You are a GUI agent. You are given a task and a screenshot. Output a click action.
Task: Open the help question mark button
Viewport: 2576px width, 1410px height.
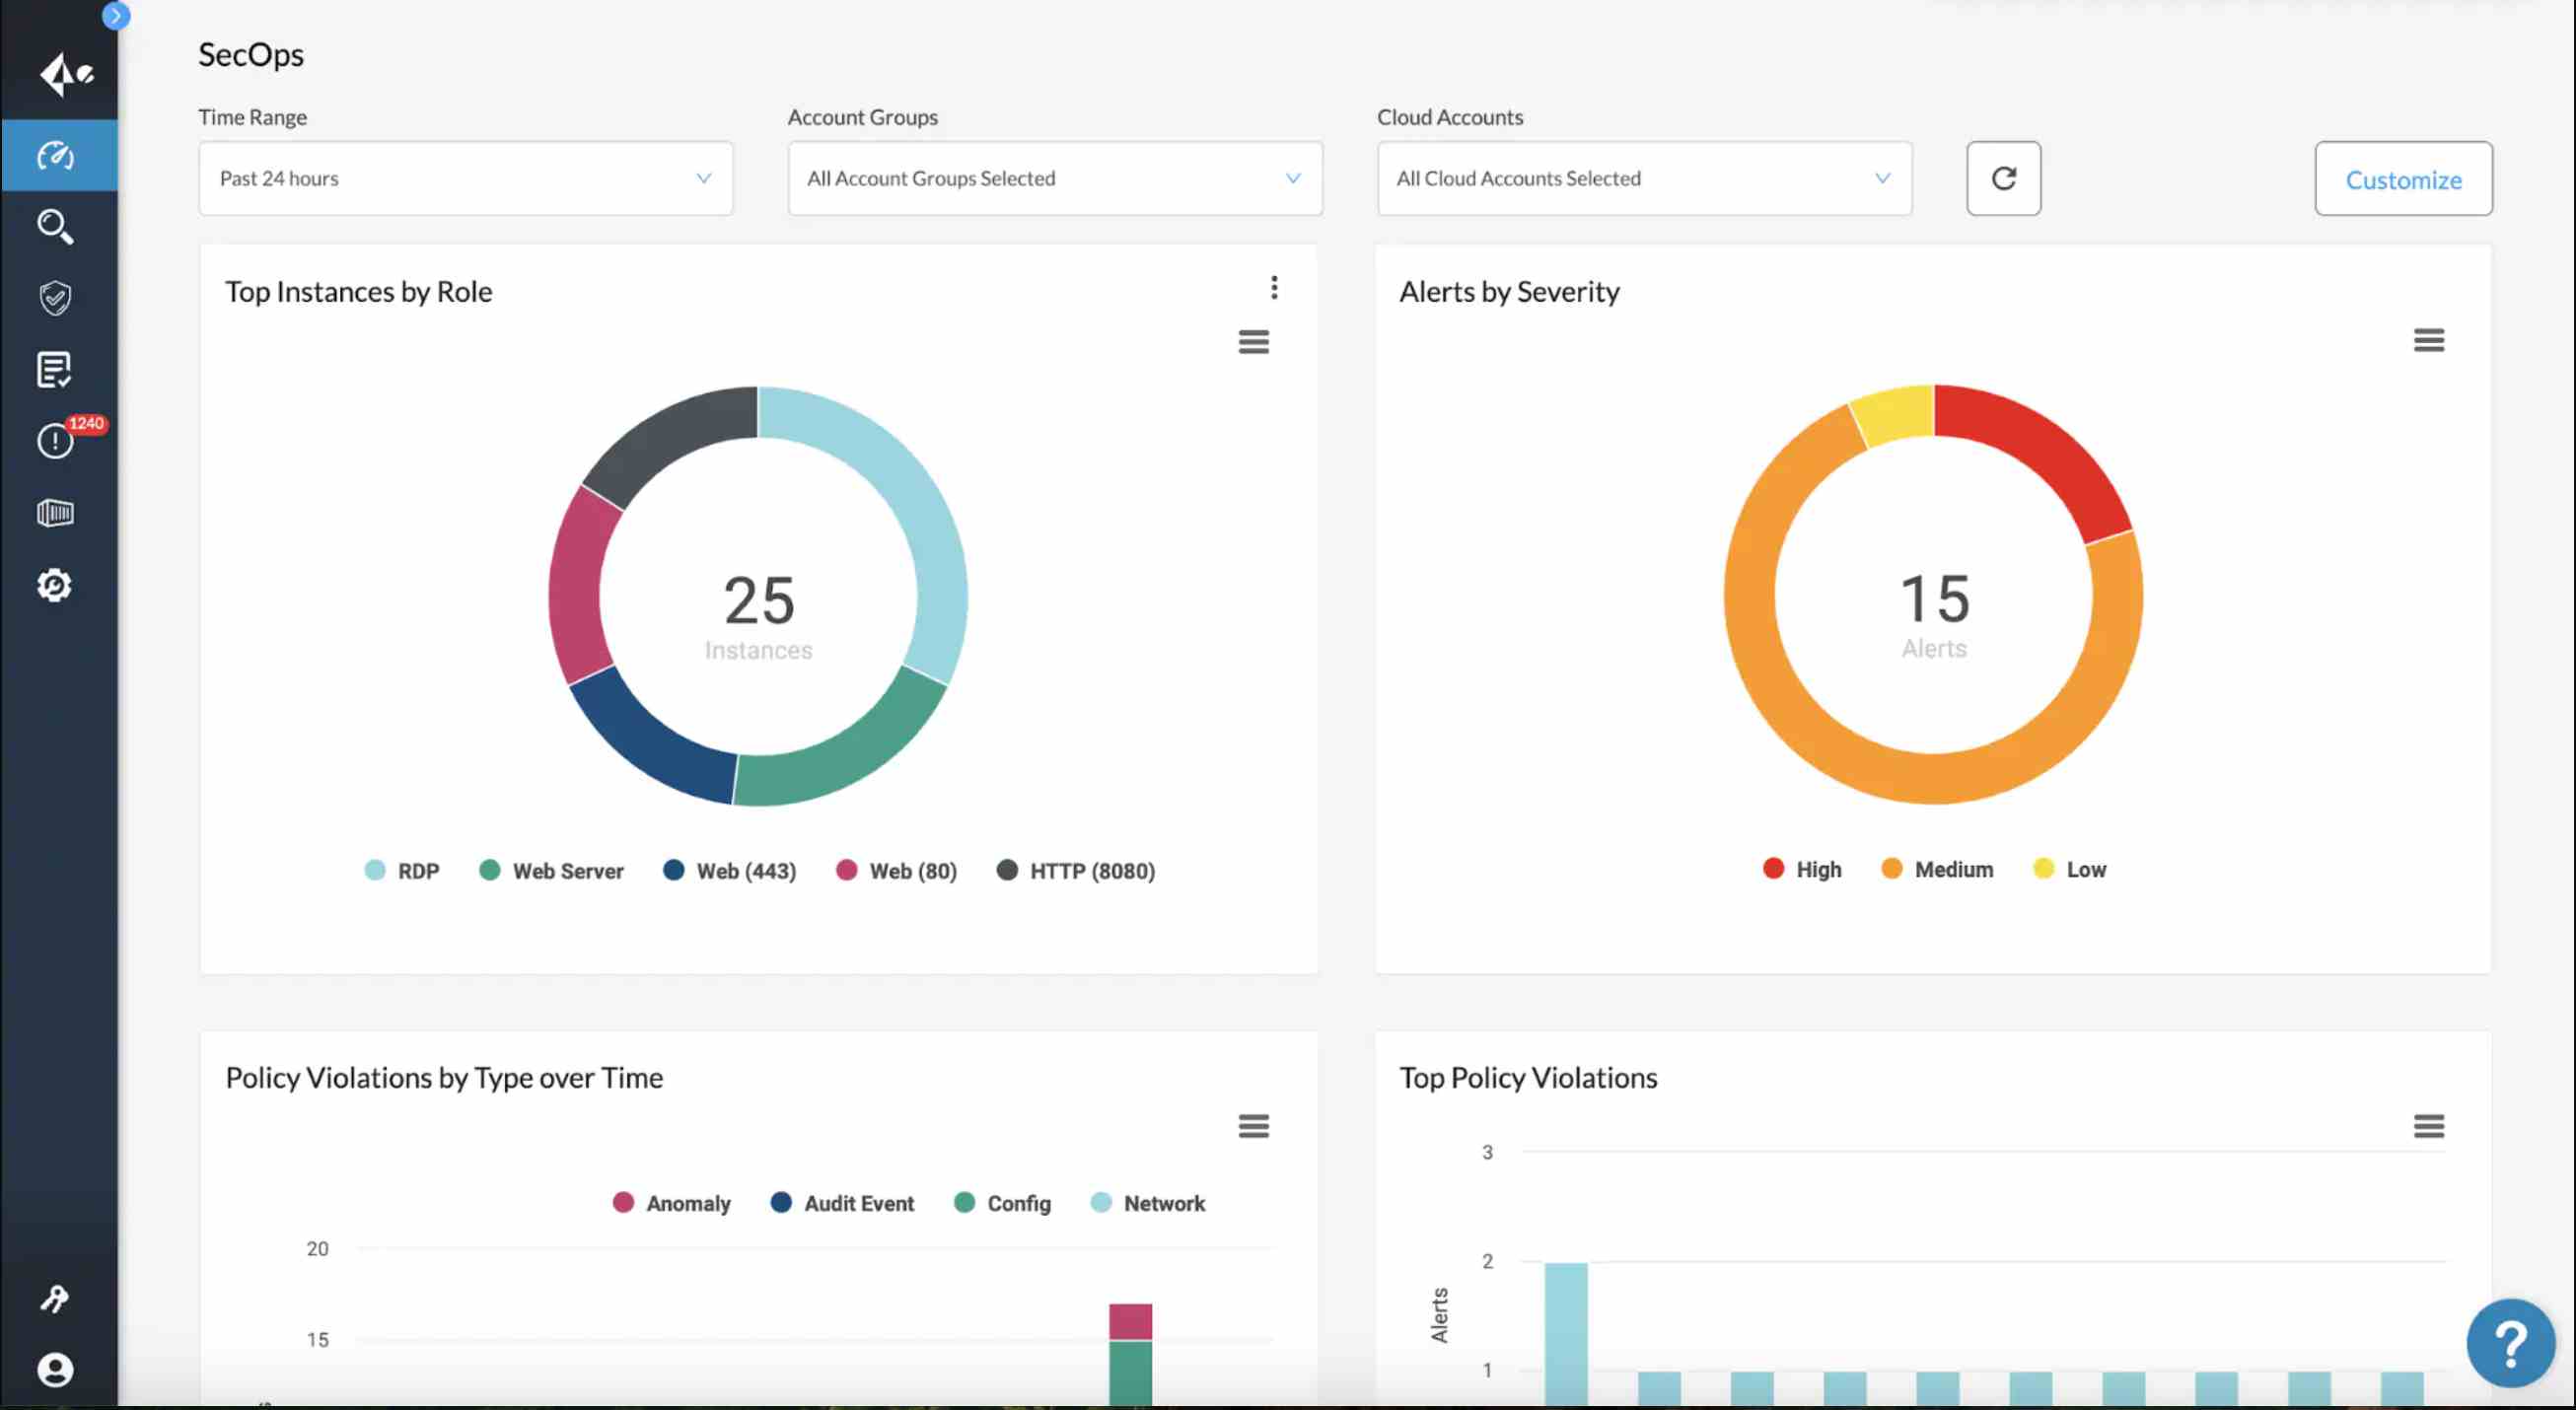pos(2510,1343)
